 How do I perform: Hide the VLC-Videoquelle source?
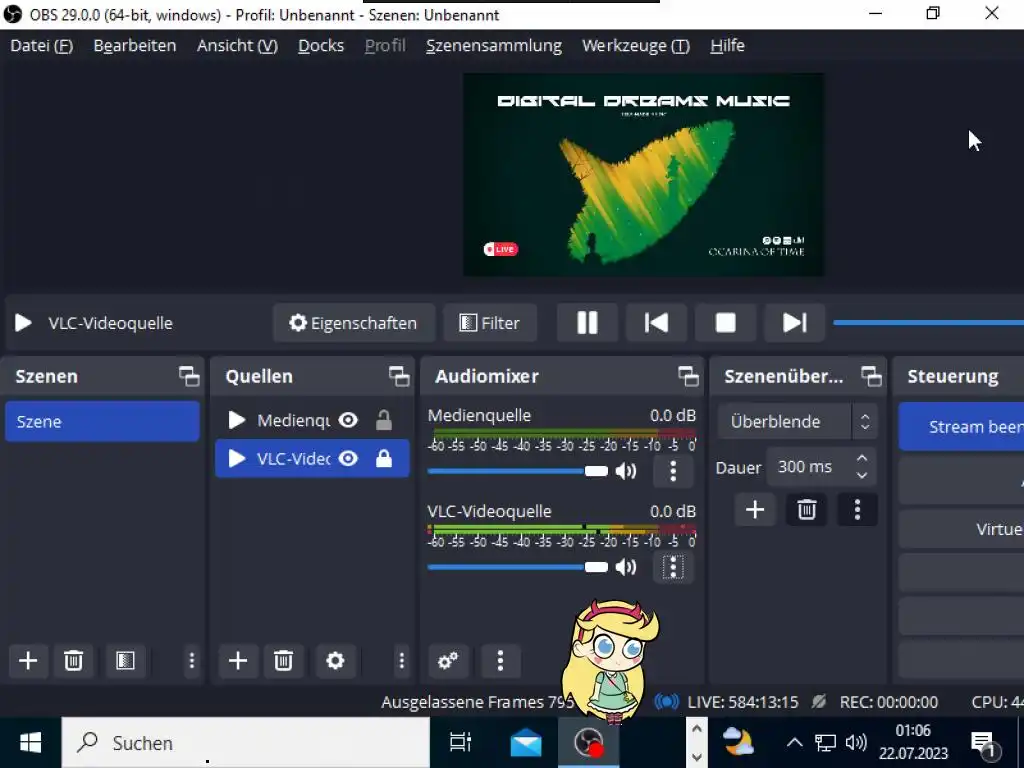[348, 458]
